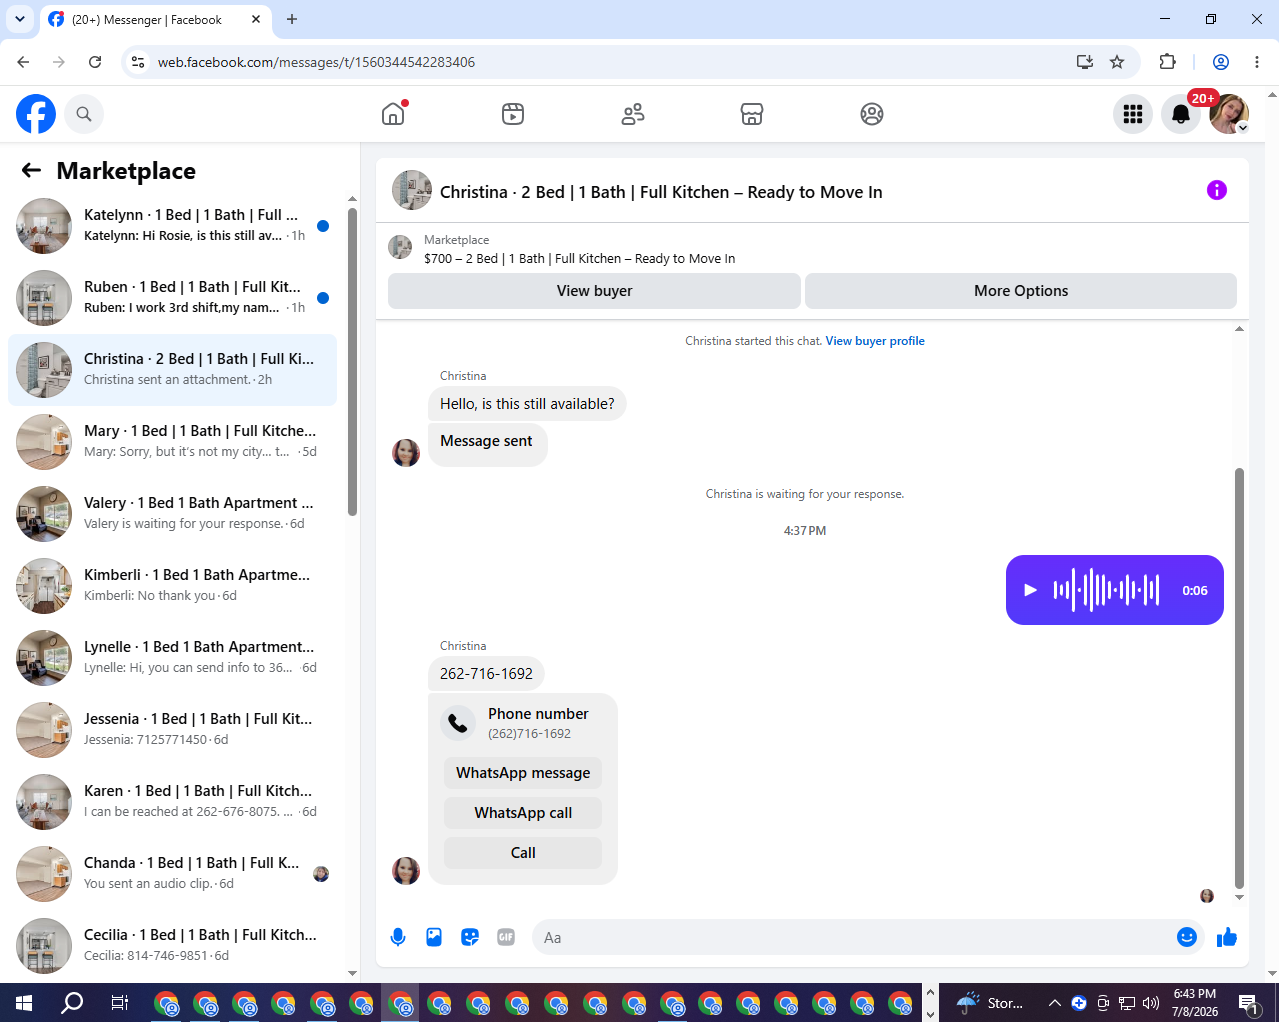Open the emoji picker smiley
This screenshot has width=1279, height=1022.
tap(1187, 937)
